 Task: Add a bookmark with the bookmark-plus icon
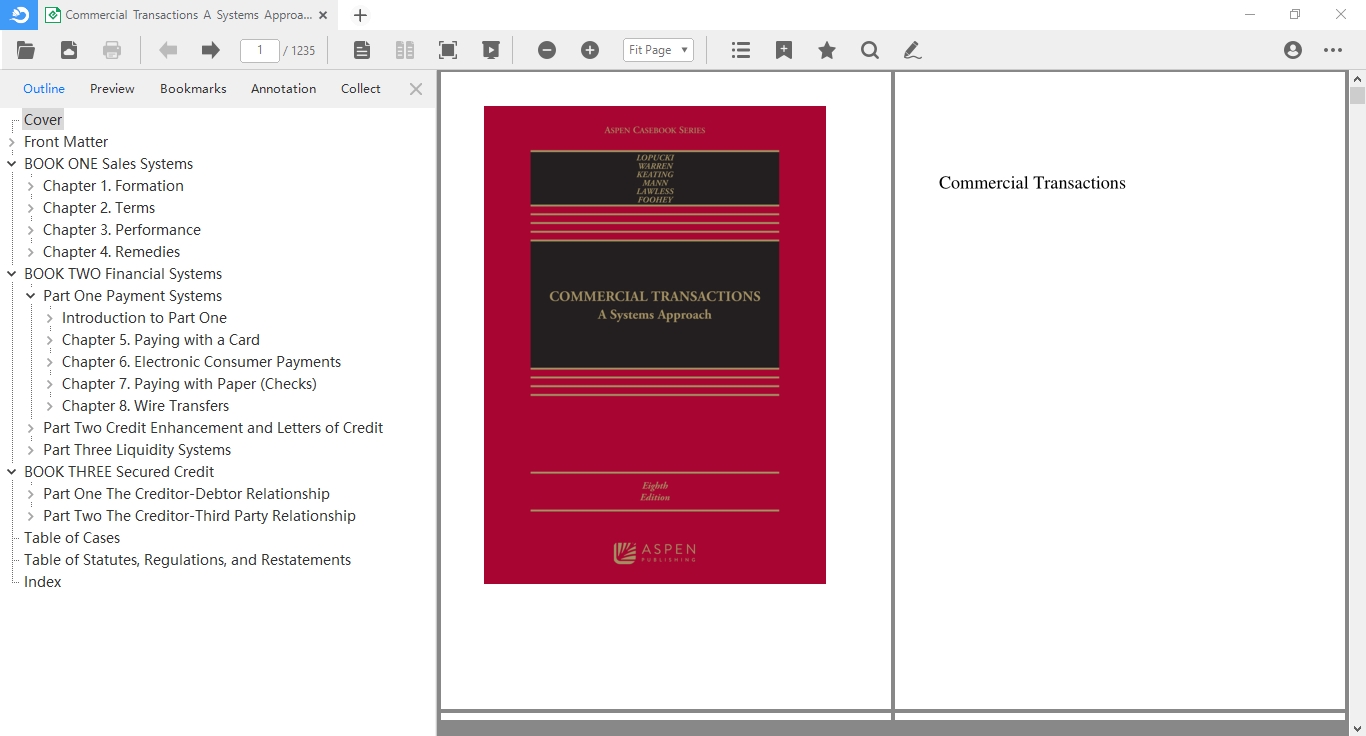784,50
